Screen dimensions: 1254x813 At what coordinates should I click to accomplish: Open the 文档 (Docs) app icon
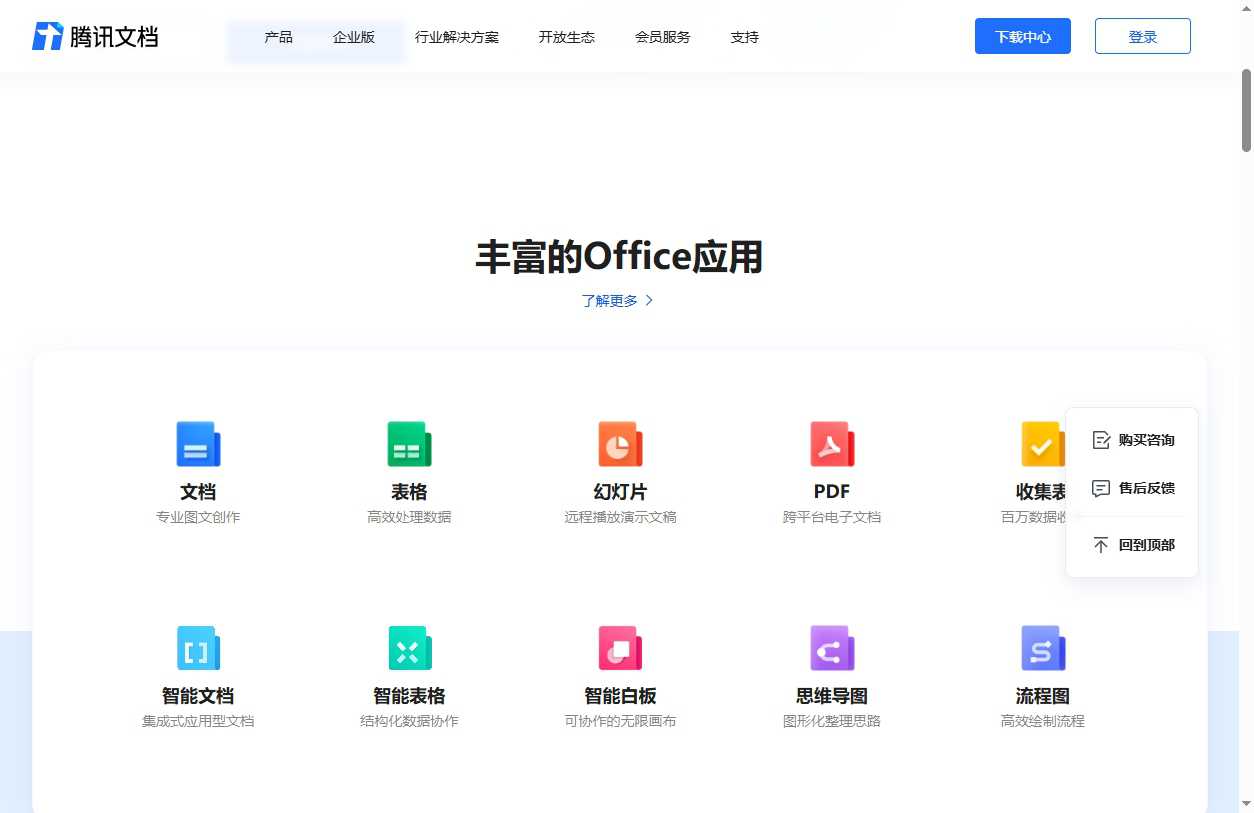(x=197, y=443)
